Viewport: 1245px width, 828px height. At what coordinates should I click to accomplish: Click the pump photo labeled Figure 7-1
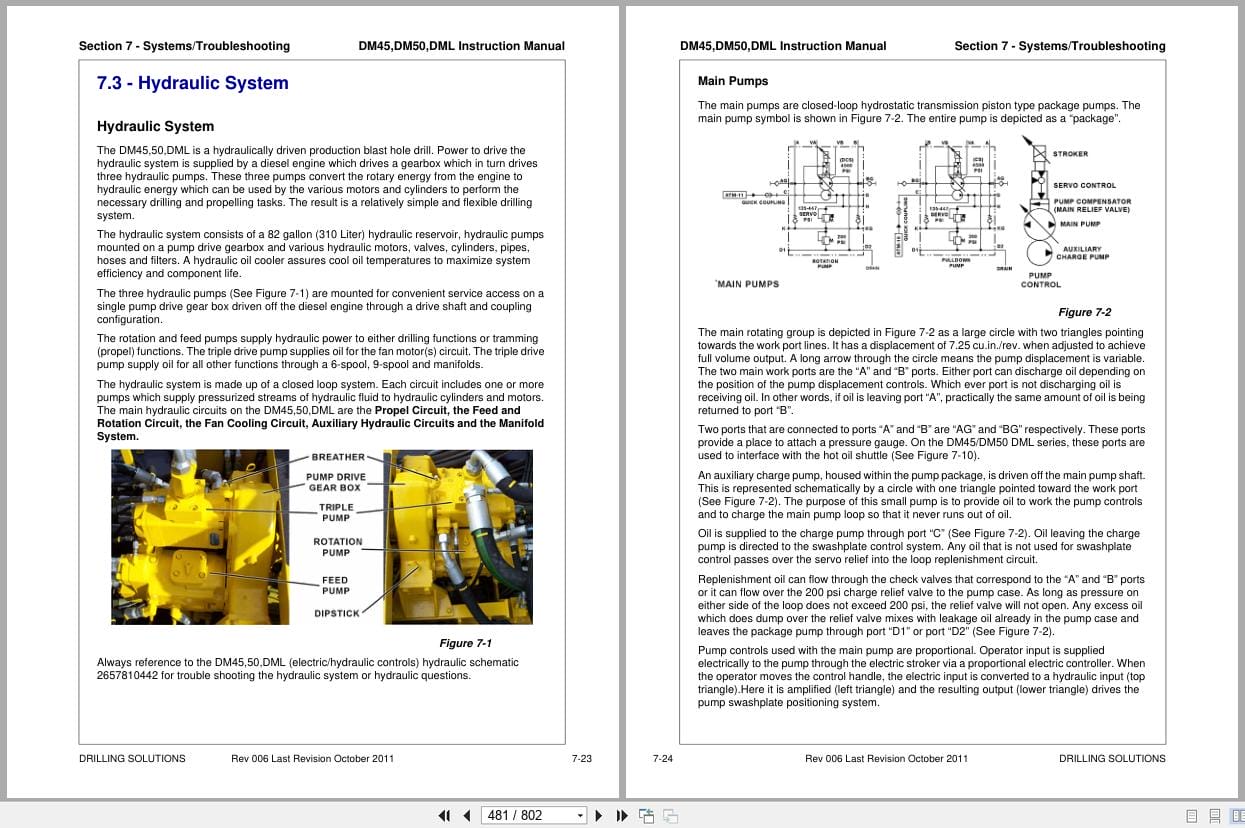click(x=321, y=537)
